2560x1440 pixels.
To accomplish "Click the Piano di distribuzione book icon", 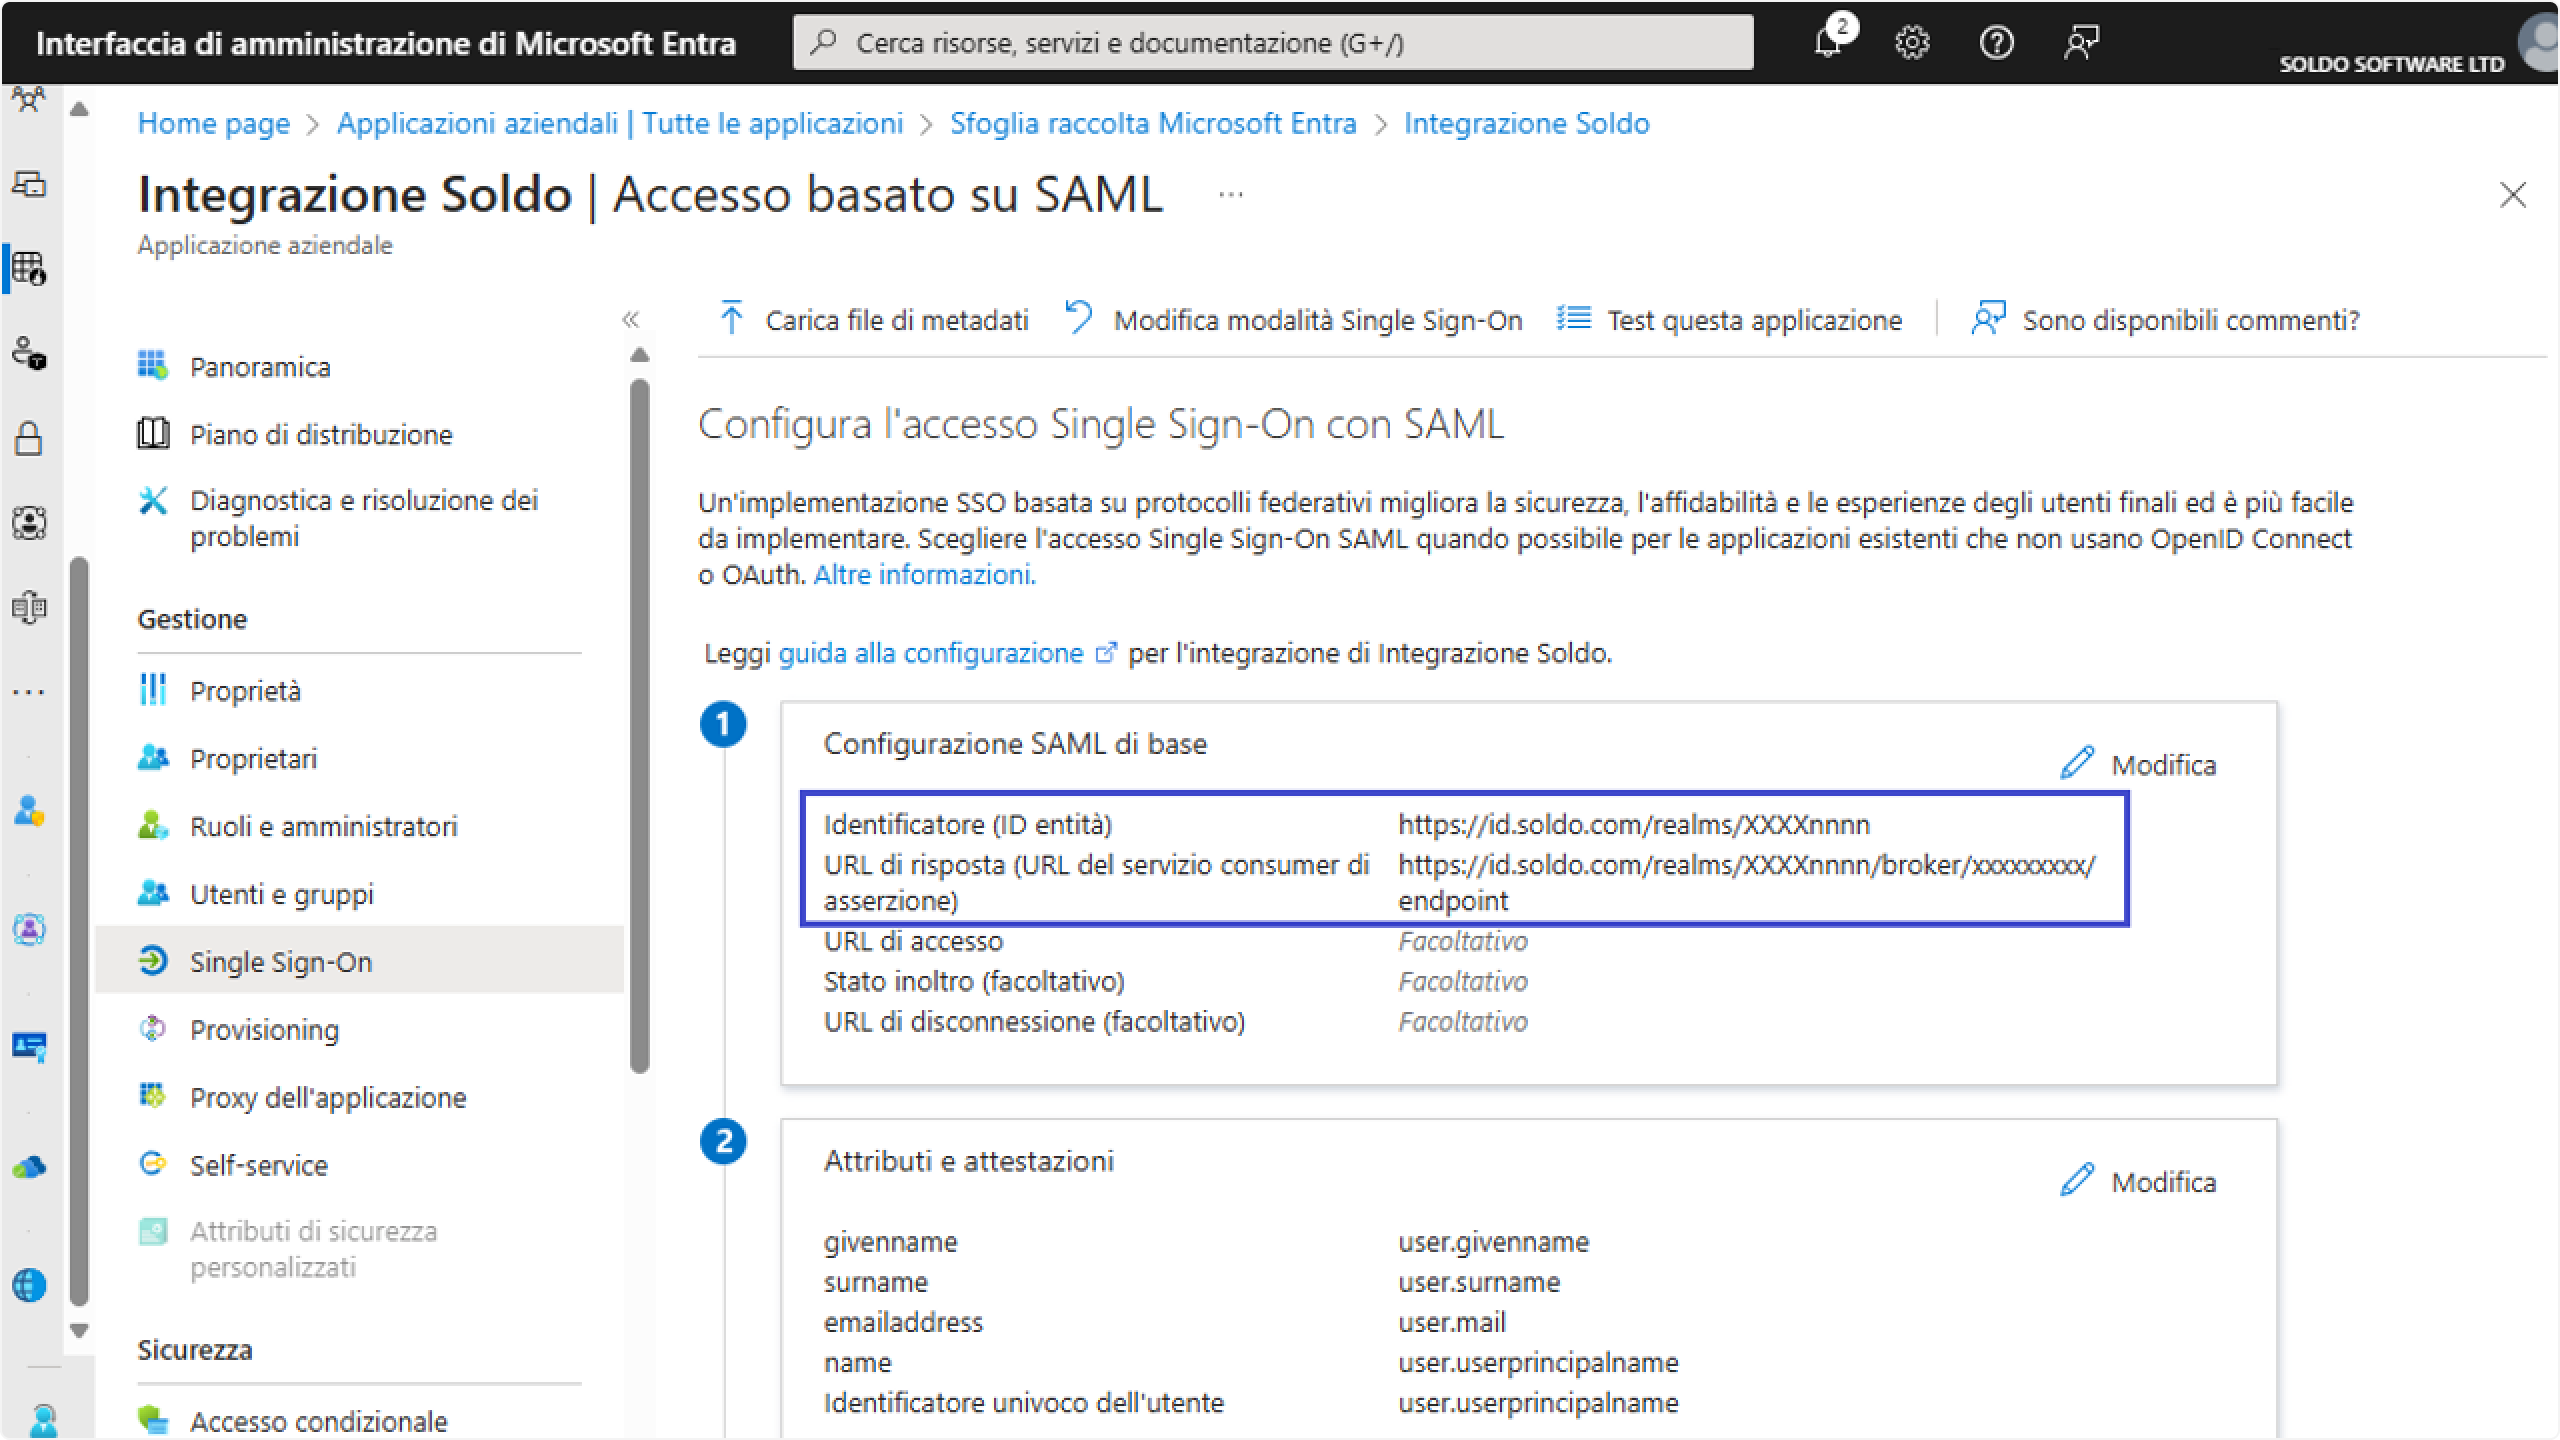I will pos(152,433).
